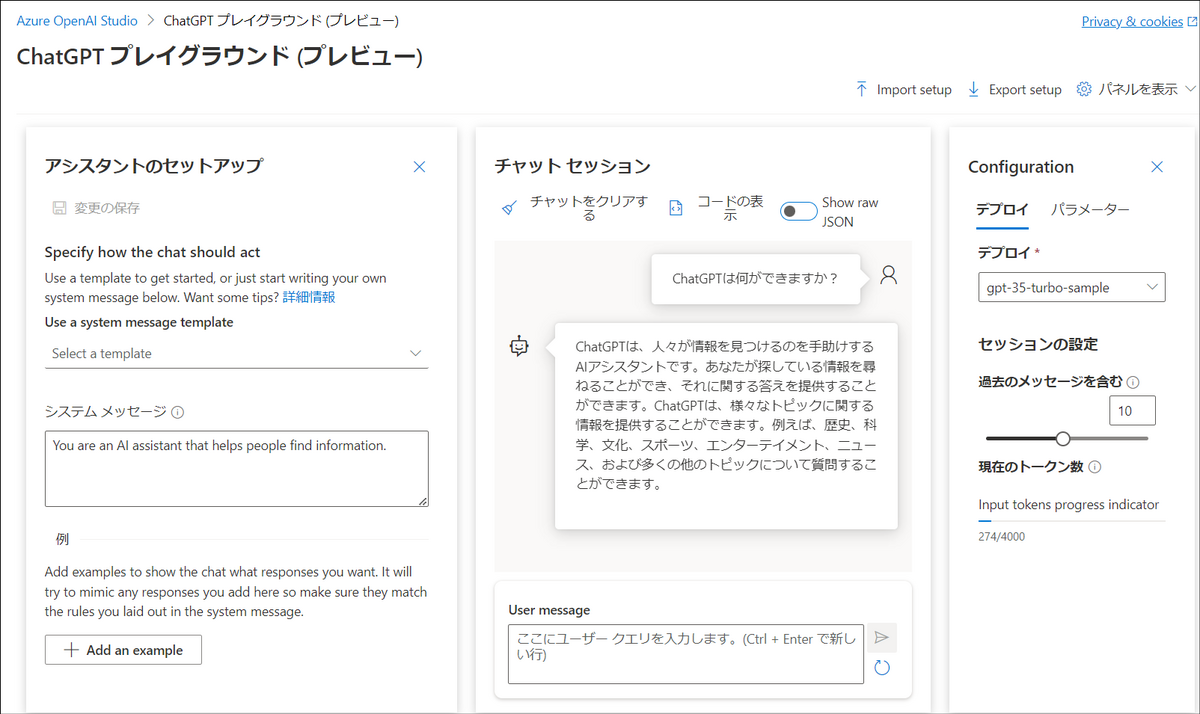Click the past messages number field showing 10

point(1132,411)
